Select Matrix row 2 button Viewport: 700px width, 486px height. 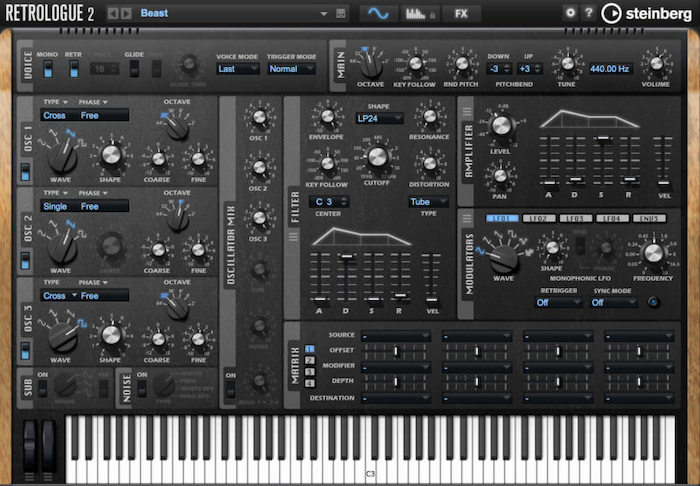(310, 361)
